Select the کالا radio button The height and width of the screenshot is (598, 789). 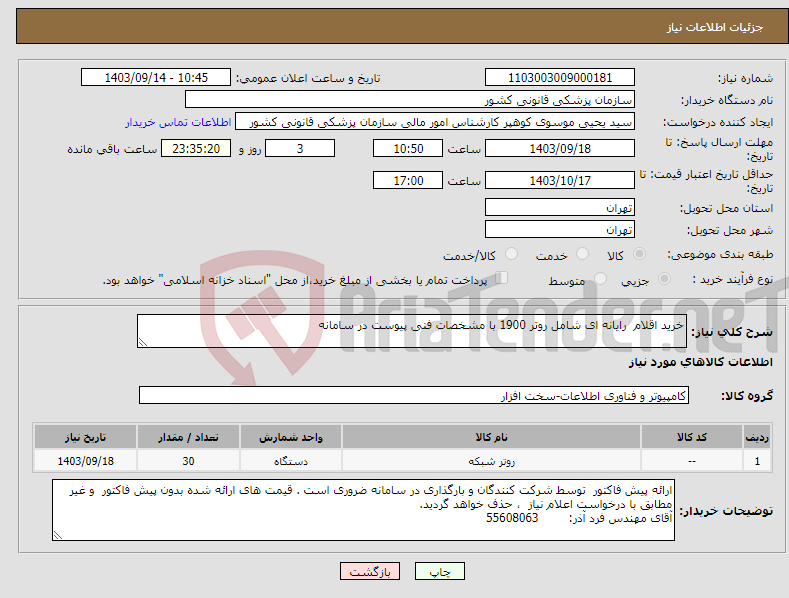639,254
